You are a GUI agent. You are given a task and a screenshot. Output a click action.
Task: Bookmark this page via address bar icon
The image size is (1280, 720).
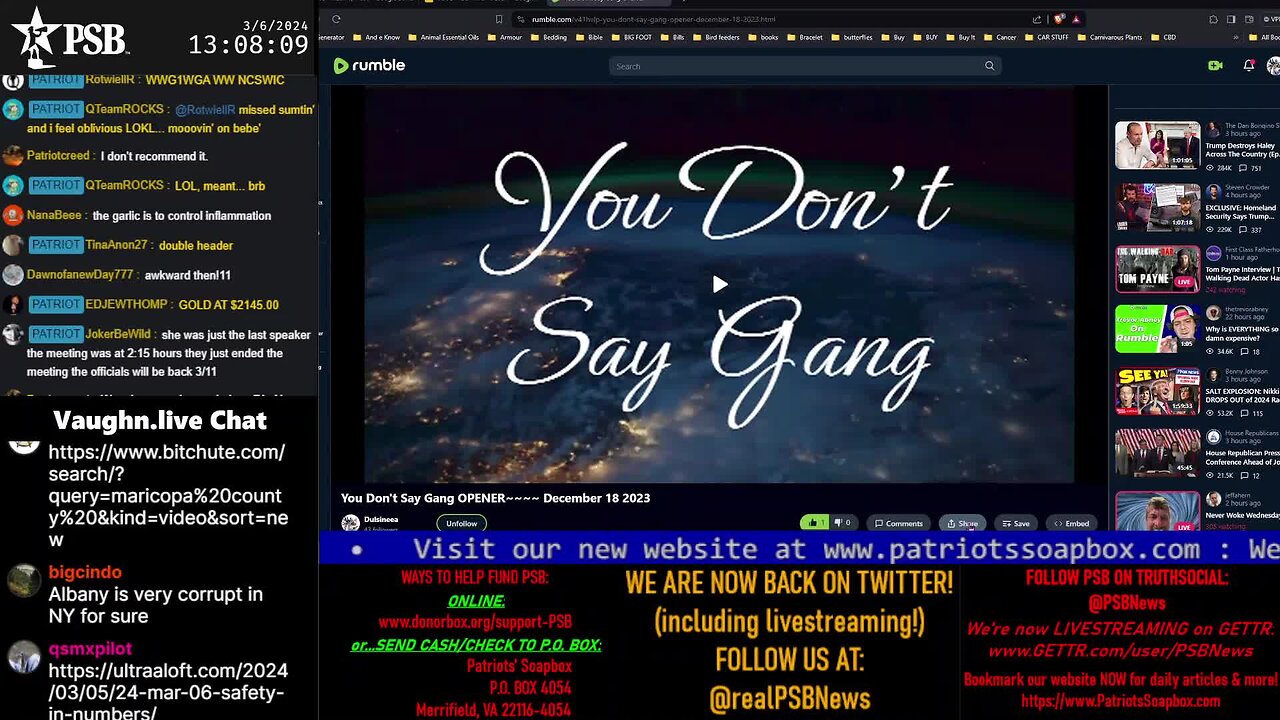499,19
